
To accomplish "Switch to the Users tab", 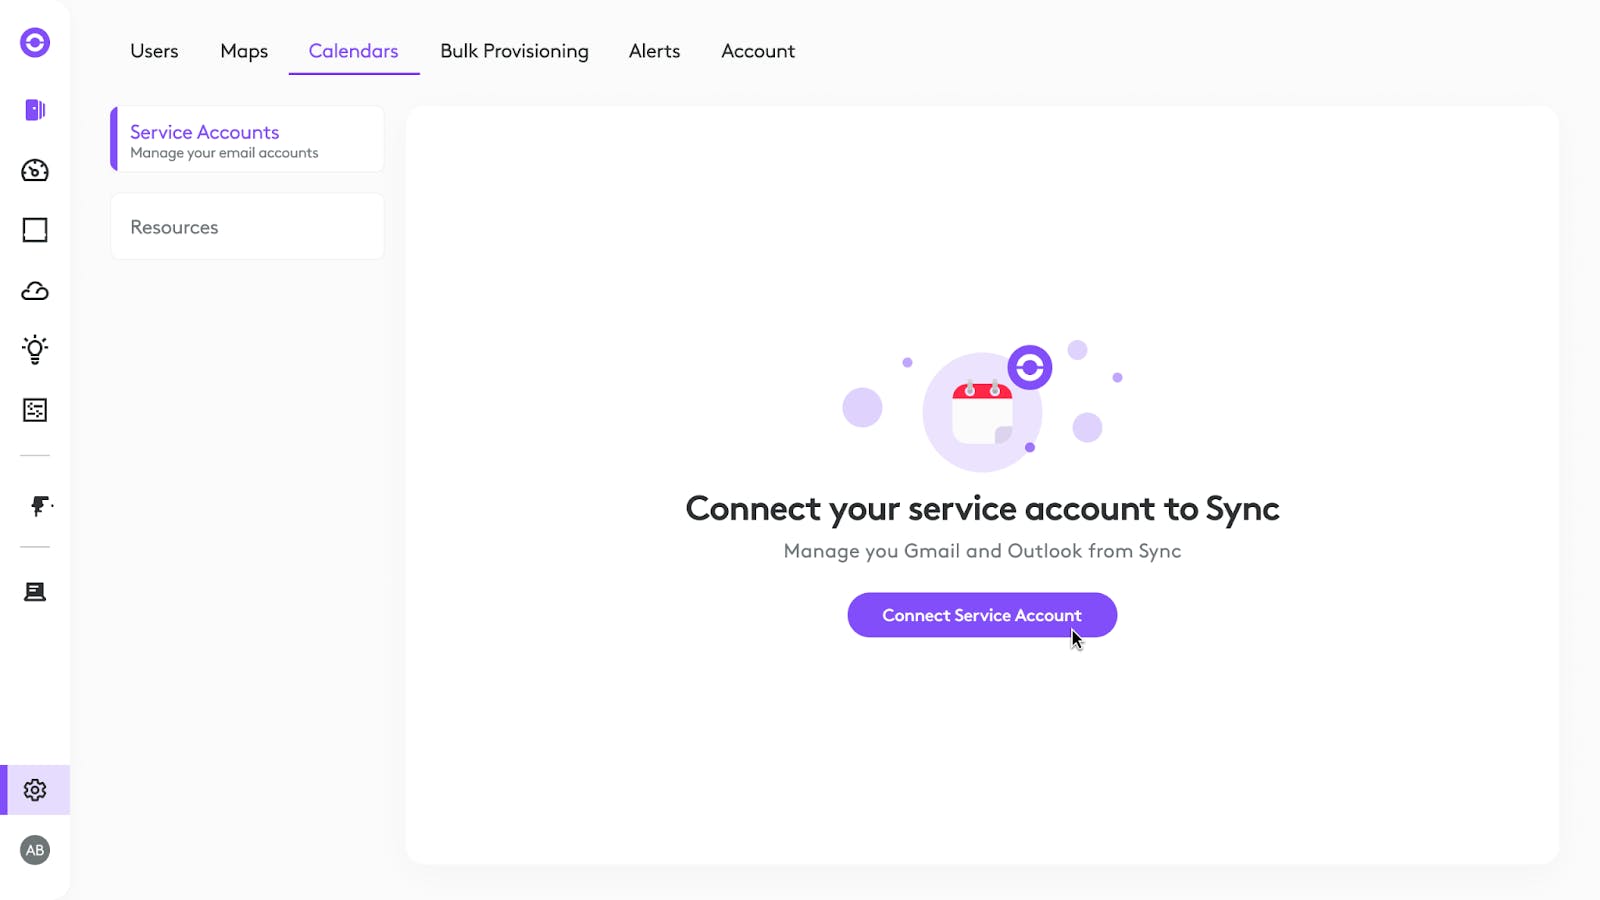I will pyautogui.click(x=154, y=51).
